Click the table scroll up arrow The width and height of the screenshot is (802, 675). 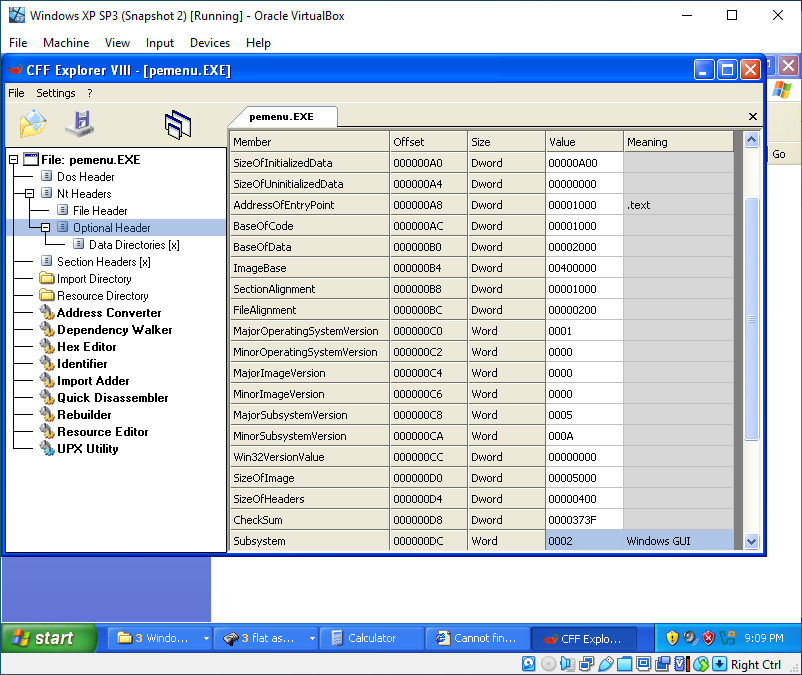(751, 140)
